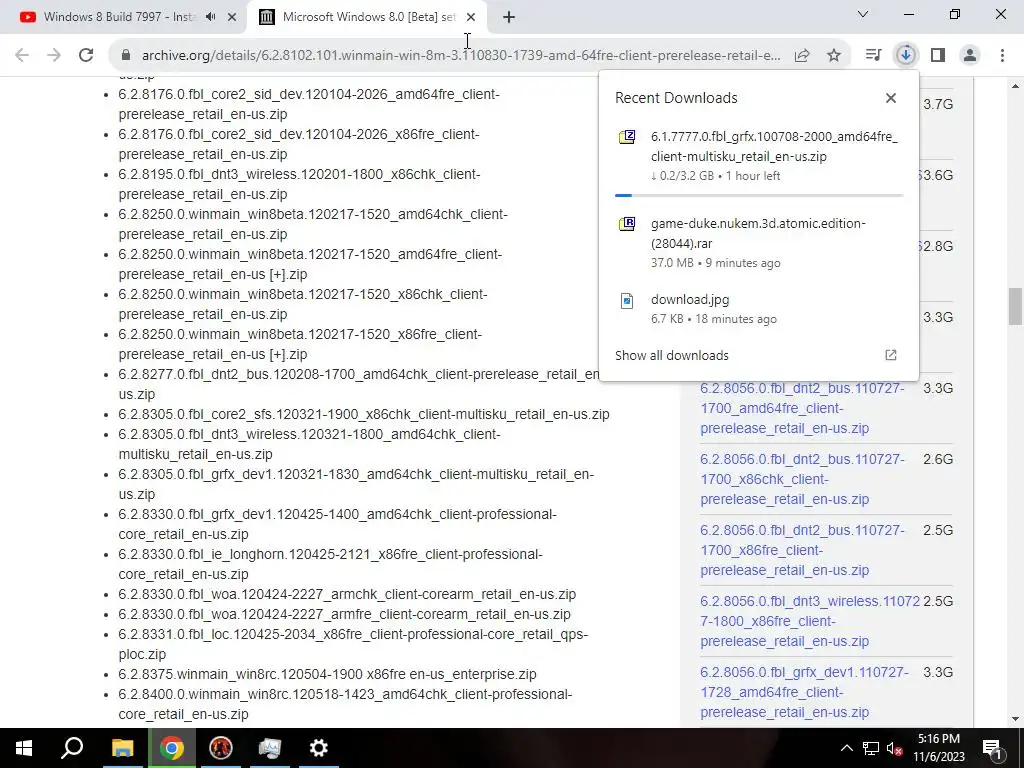Open Settings gear in the taskbar
The width and height of the screenshot is (1024, 768).
click(x=319, y=748)
